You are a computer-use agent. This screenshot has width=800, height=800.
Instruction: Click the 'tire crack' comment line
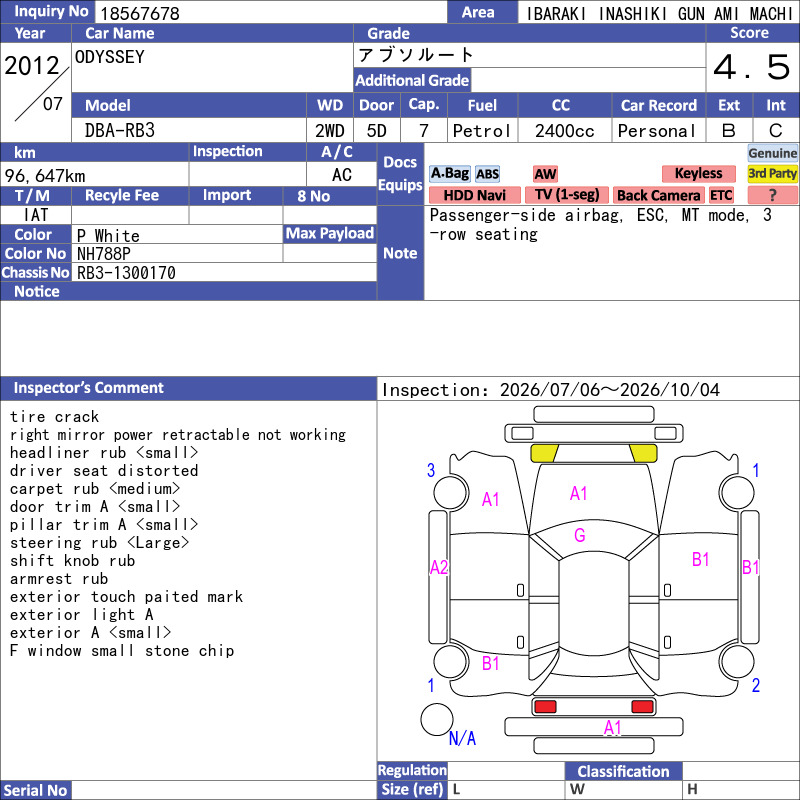pos(54,417)
